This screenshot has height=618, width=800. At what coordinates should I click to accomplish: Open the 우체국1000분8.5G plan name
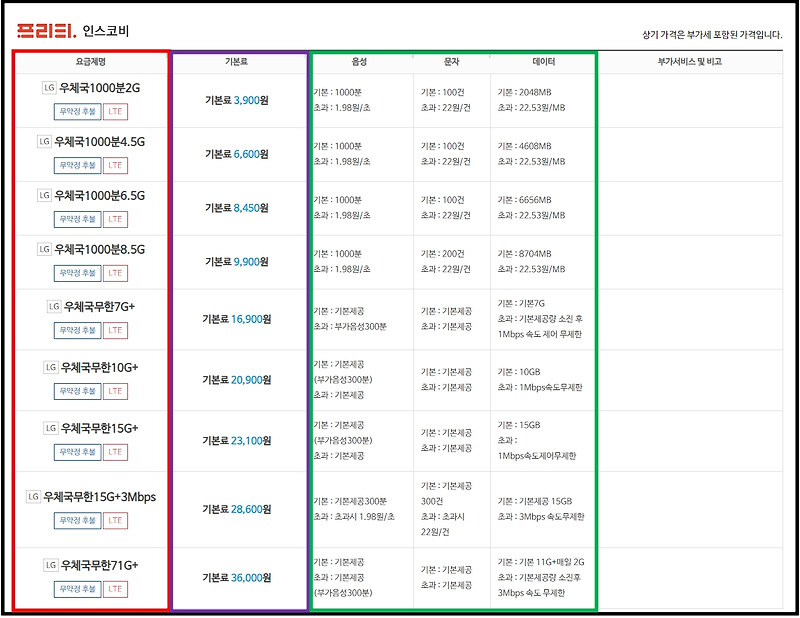point(99,249)
